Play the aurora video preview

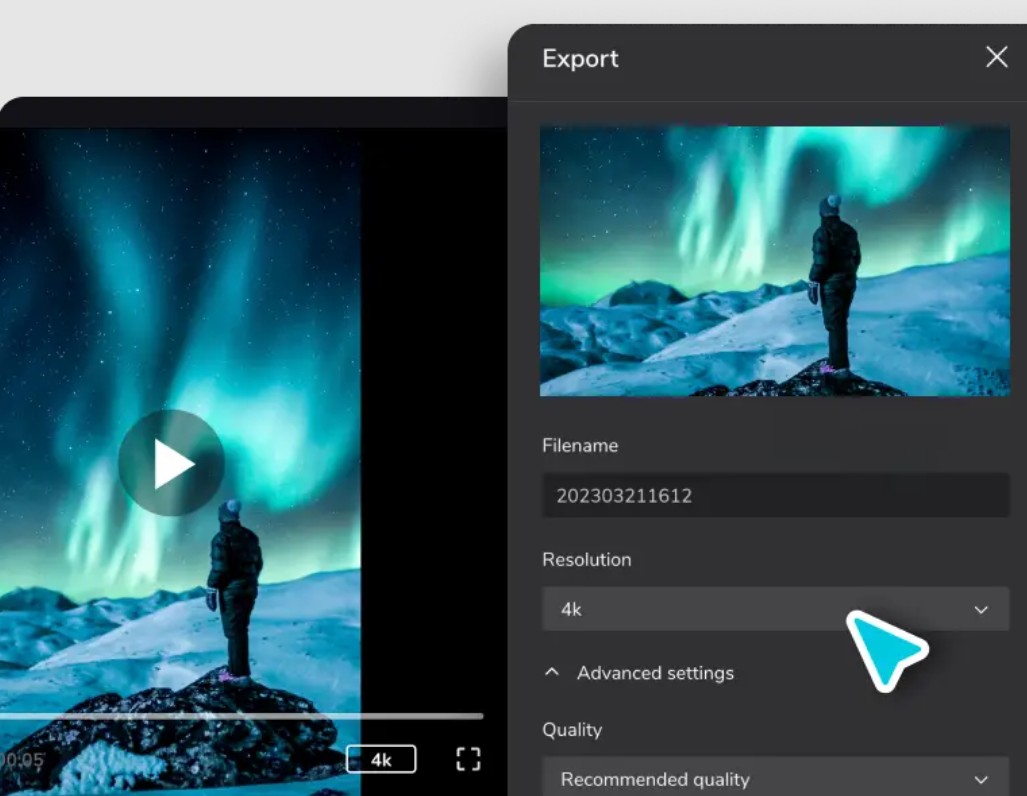pyautogui.click(x=171, y=463)
